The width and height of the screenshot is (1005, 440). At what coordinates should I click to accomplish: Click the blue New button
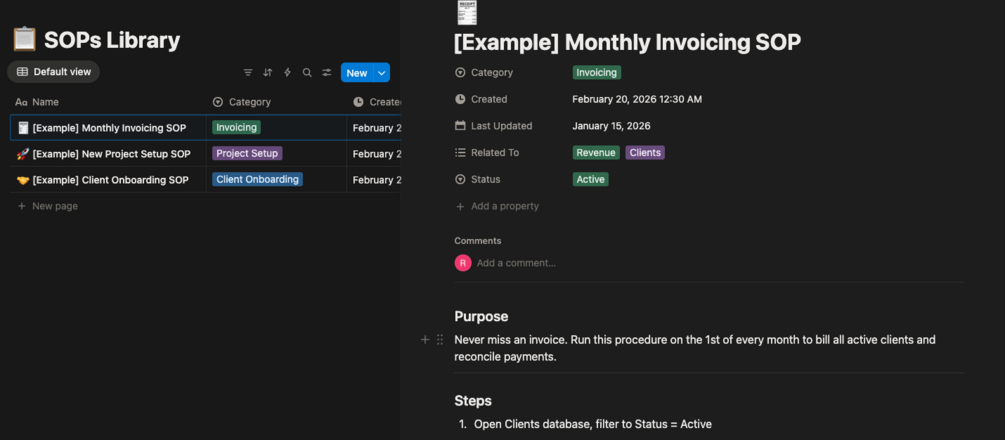click(x=356, y=73)
